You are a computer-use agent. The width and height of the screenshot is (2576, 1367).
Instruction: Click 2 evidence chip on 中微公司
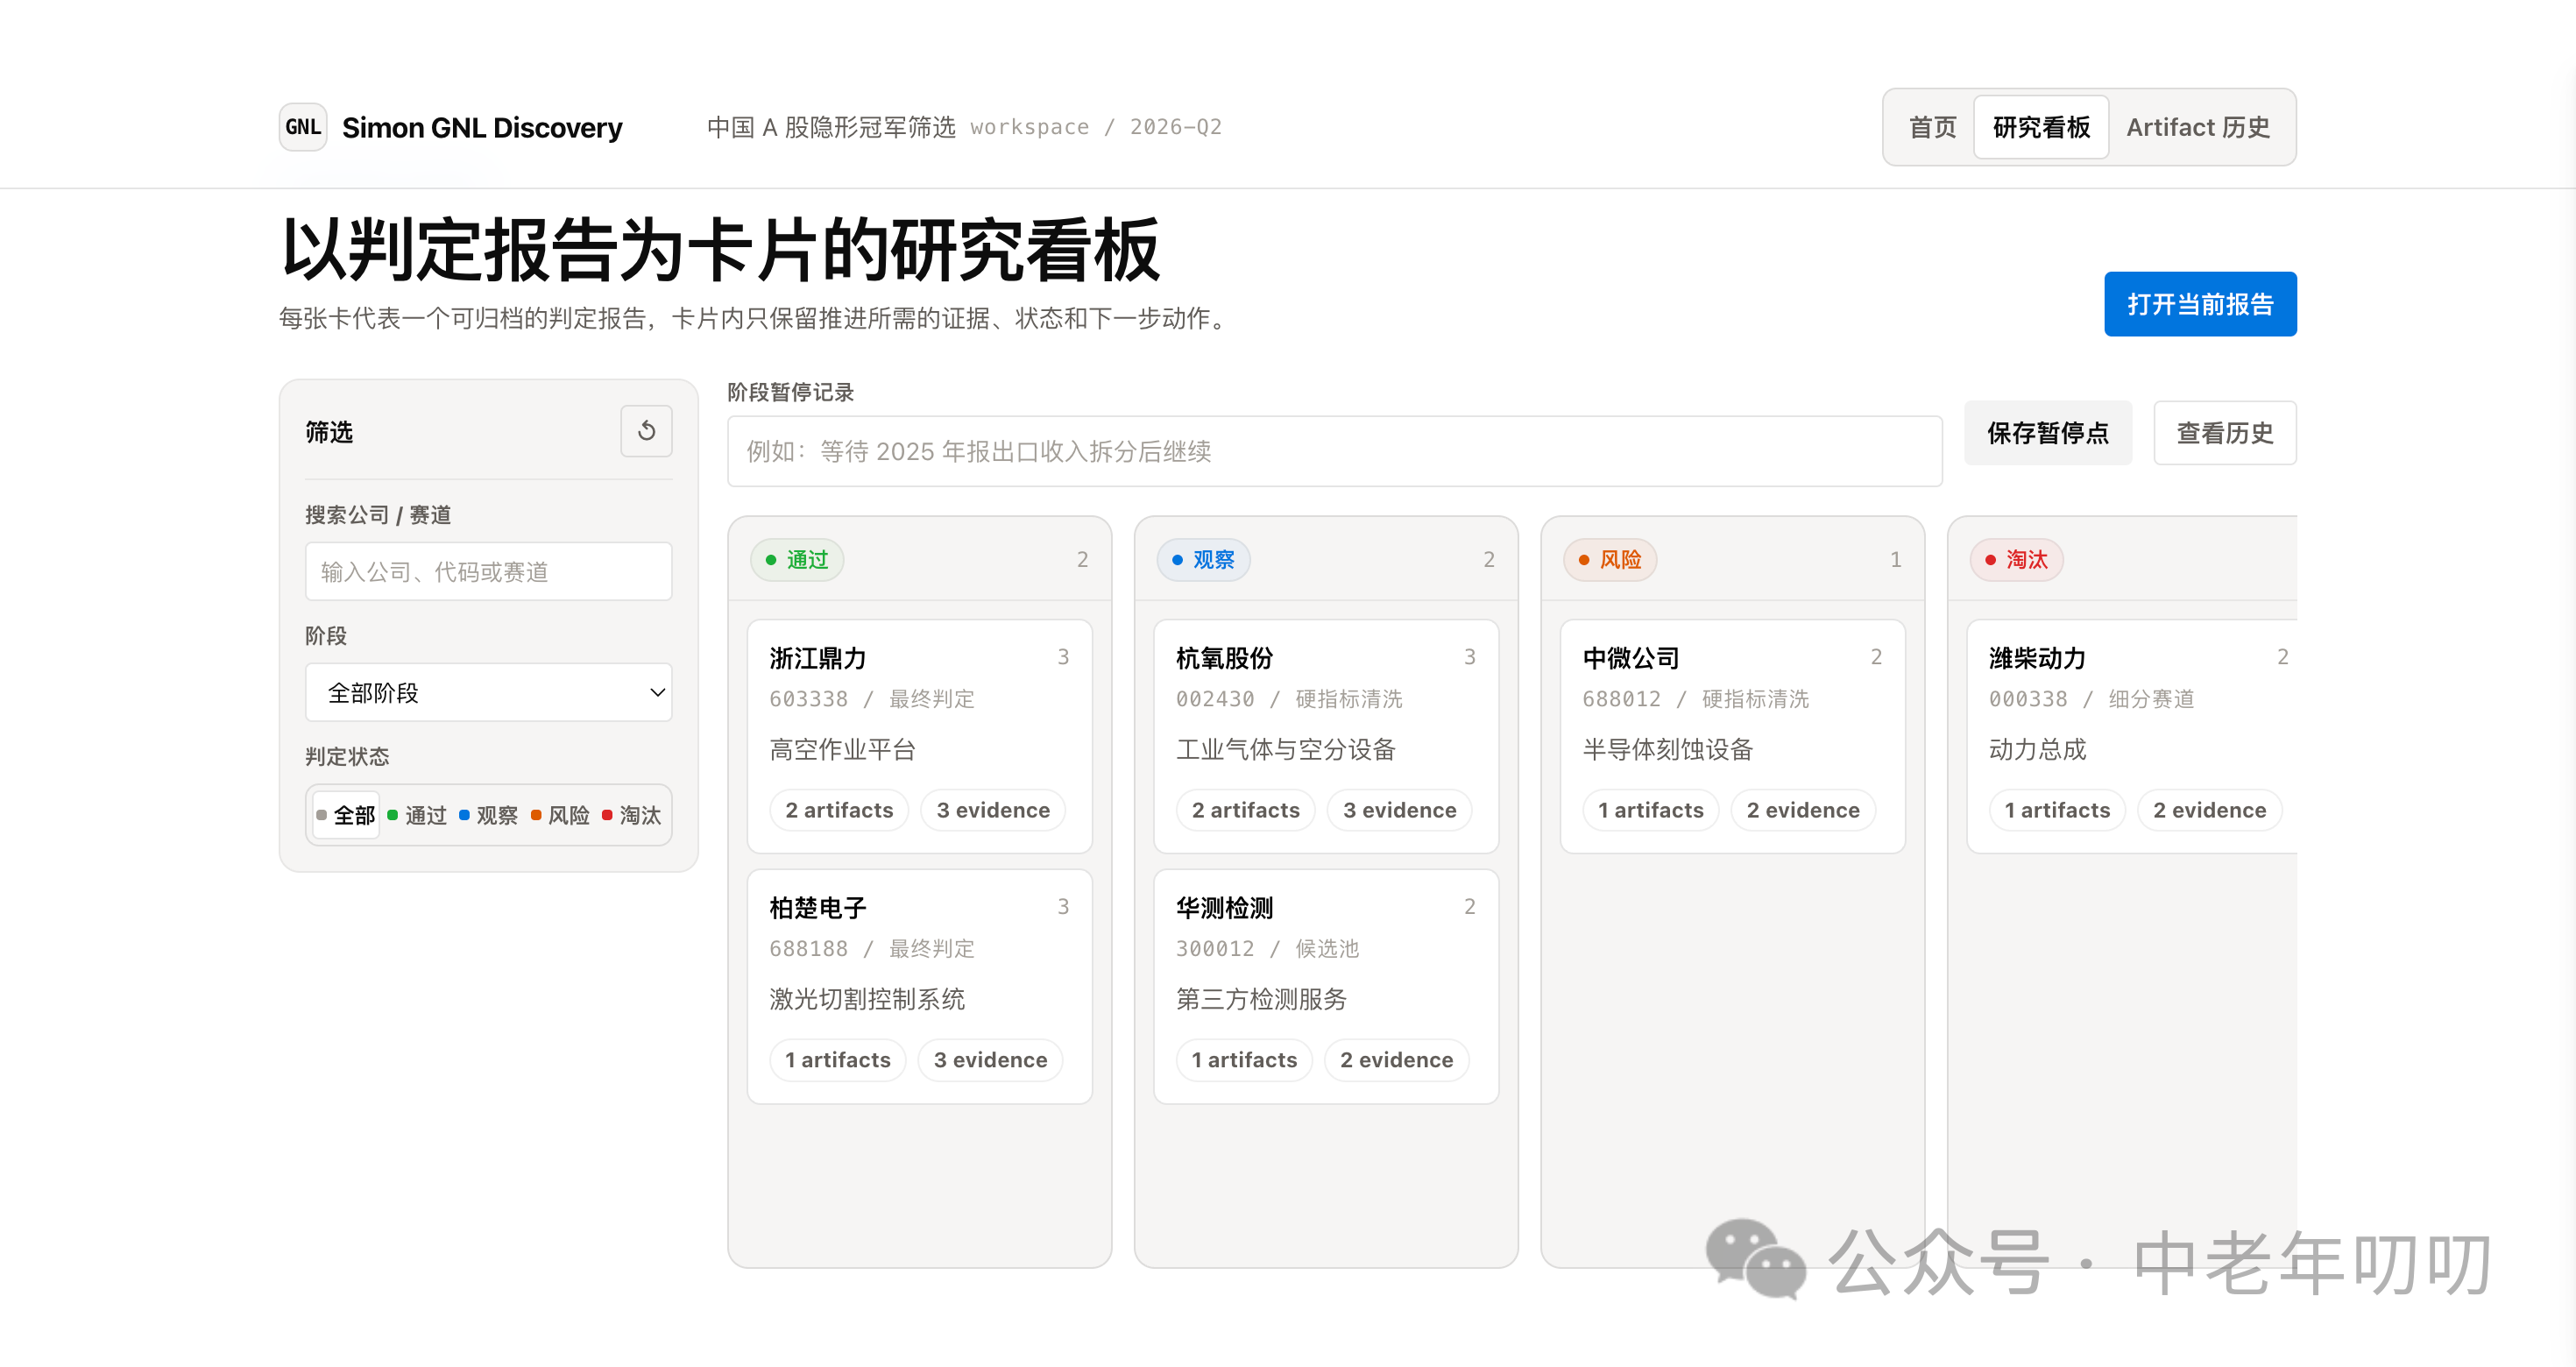click(x=1803, y=810)
